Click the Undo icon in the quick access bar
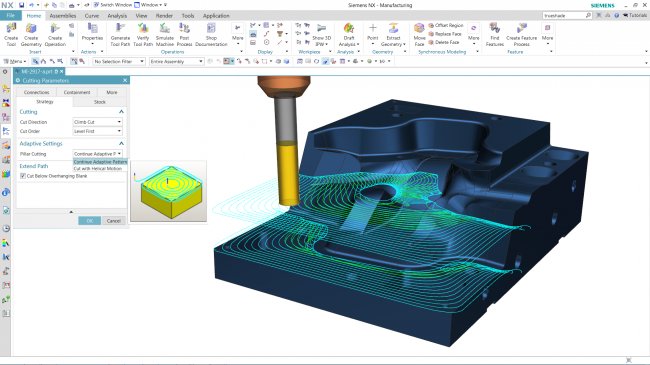 pos(32,5)
